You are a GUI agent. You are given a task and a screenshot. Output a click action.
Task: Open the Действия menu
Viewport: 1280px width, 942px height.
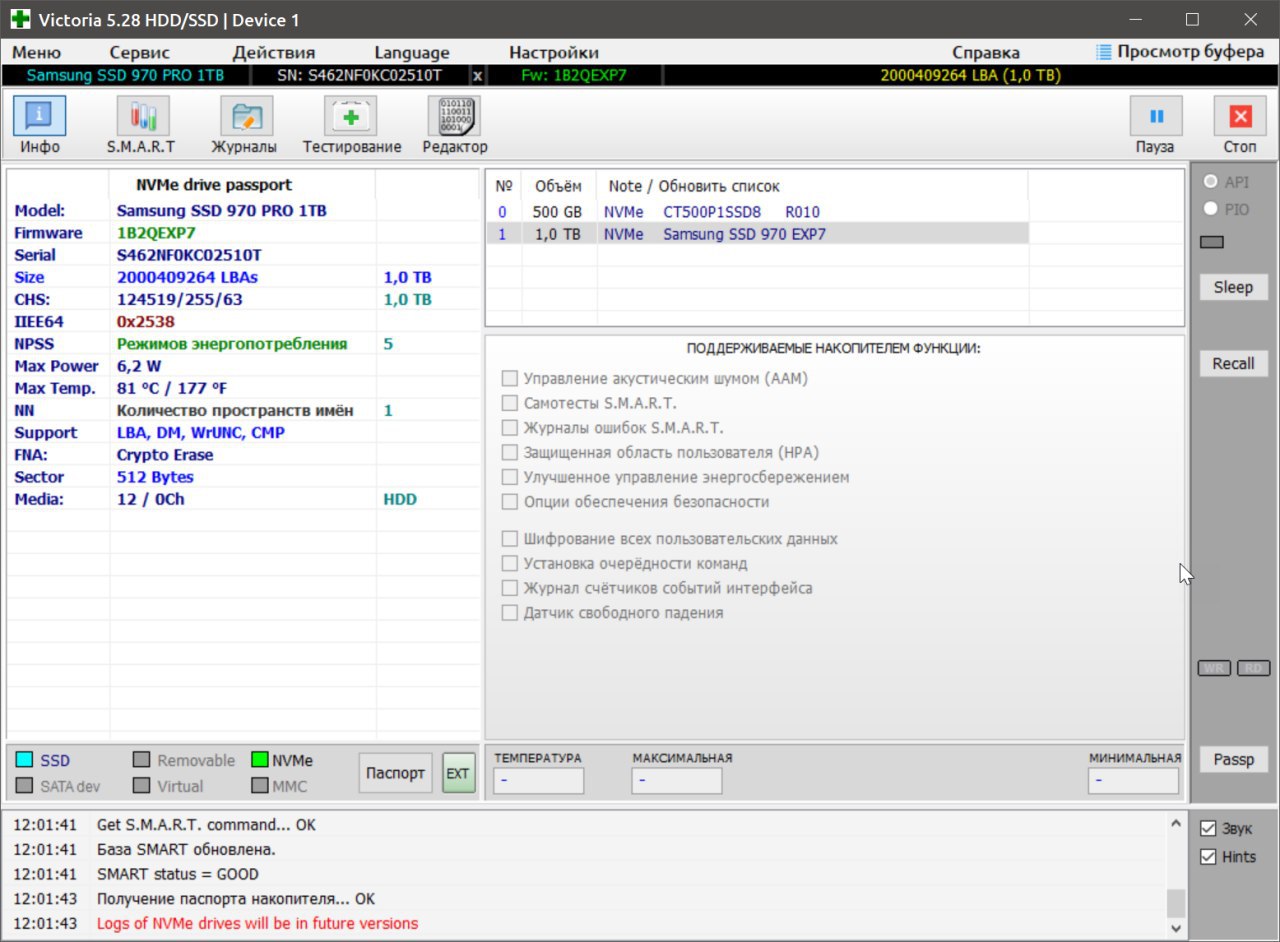273,53
